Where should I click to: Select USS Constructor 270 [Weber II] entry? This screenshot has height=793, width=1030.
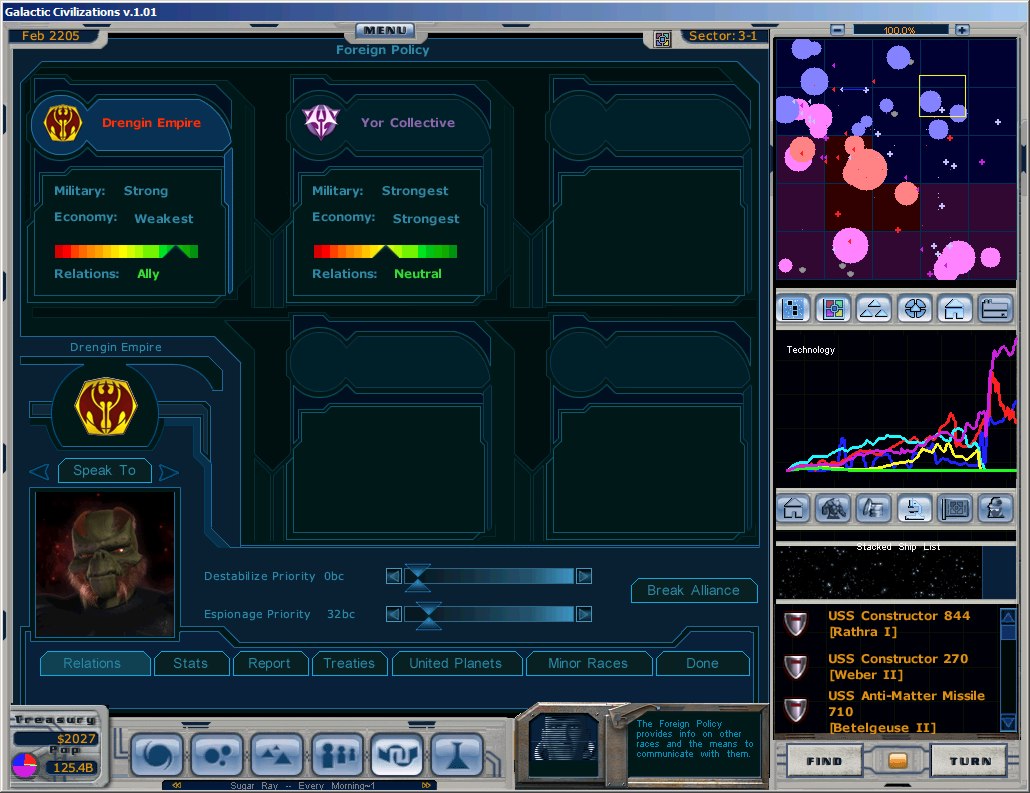[x=897, y=666]
